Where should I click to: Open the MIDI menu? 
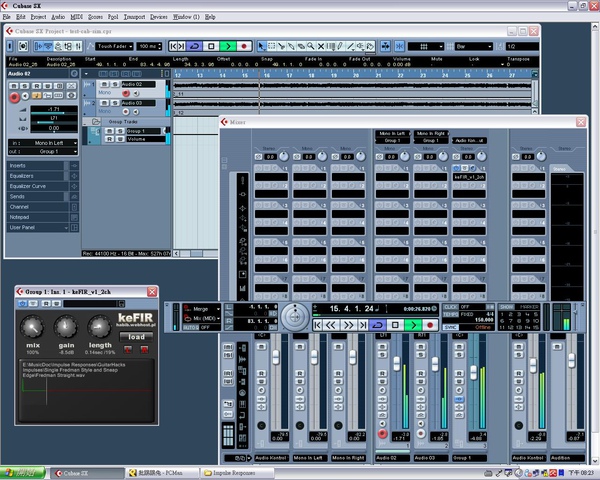click(x=77, y=17)
